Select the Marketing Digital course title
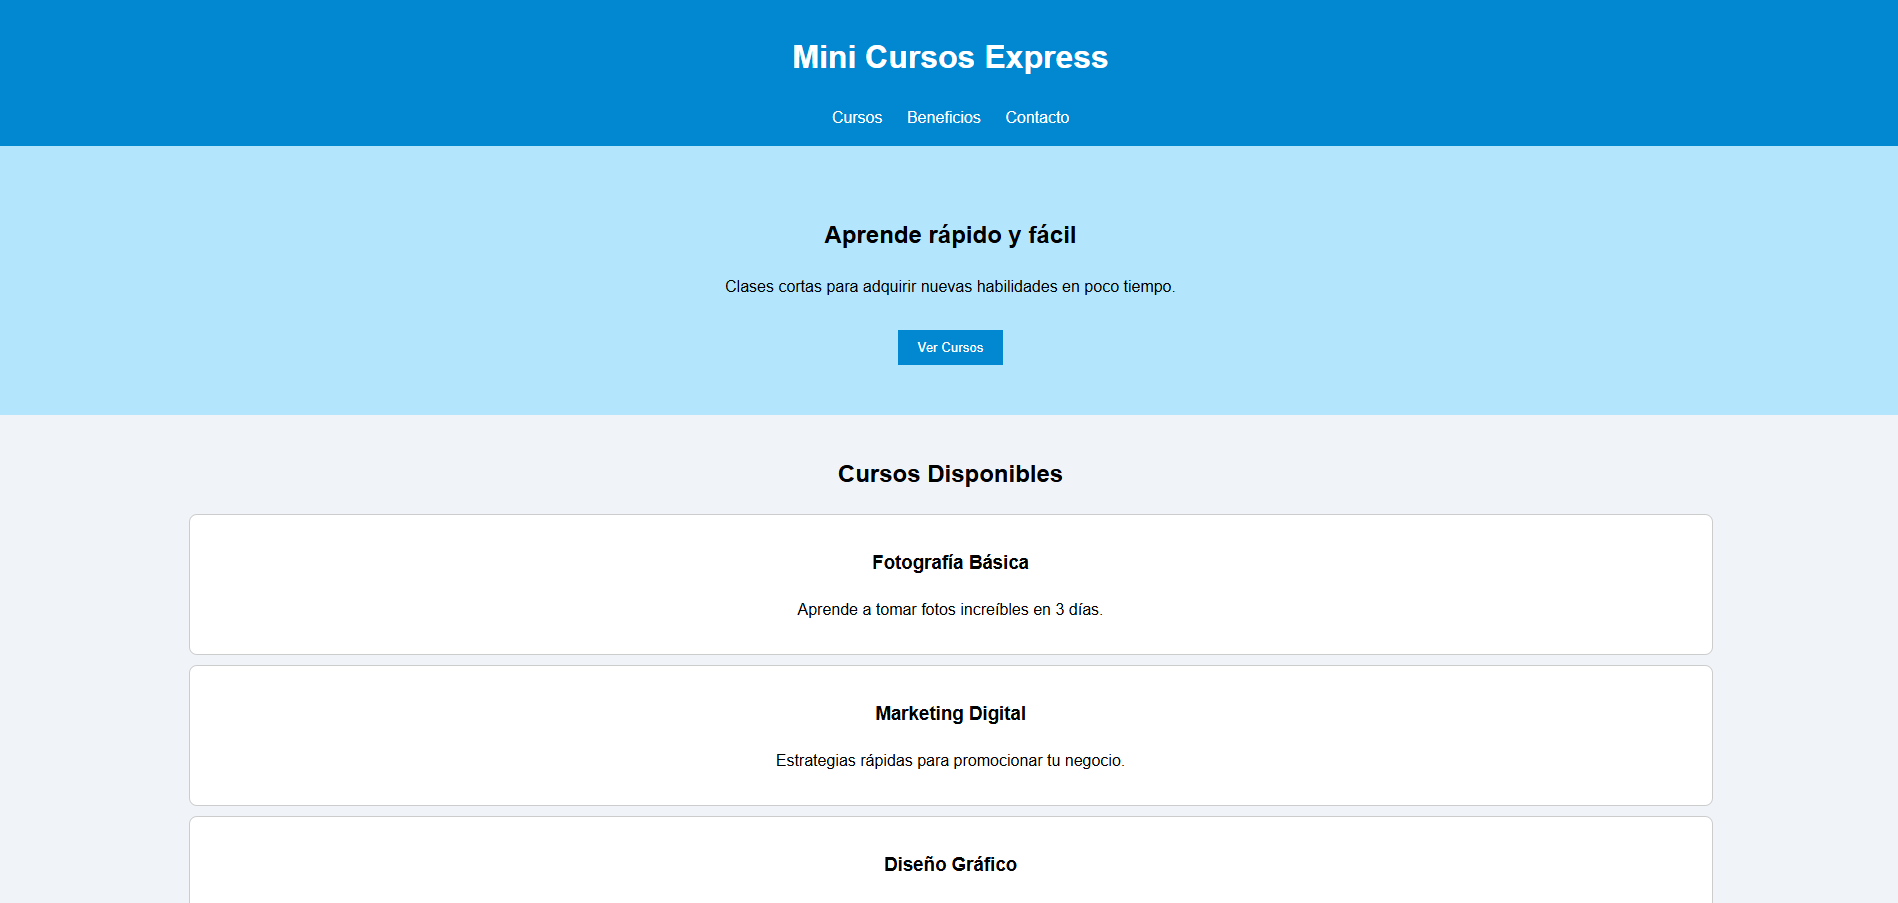The height and width of the screenshot is (903, 1898). coord(950,714)
